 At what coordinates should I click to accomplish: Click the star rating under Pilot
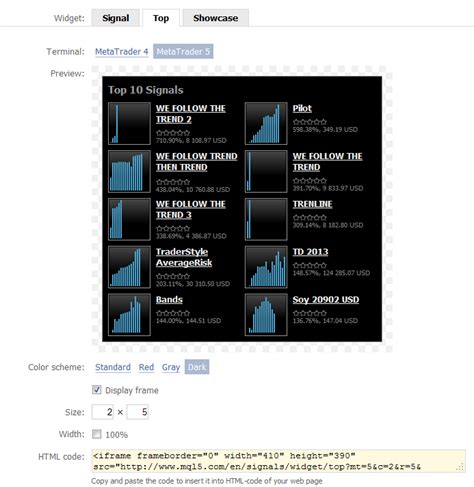click(310, 122)
